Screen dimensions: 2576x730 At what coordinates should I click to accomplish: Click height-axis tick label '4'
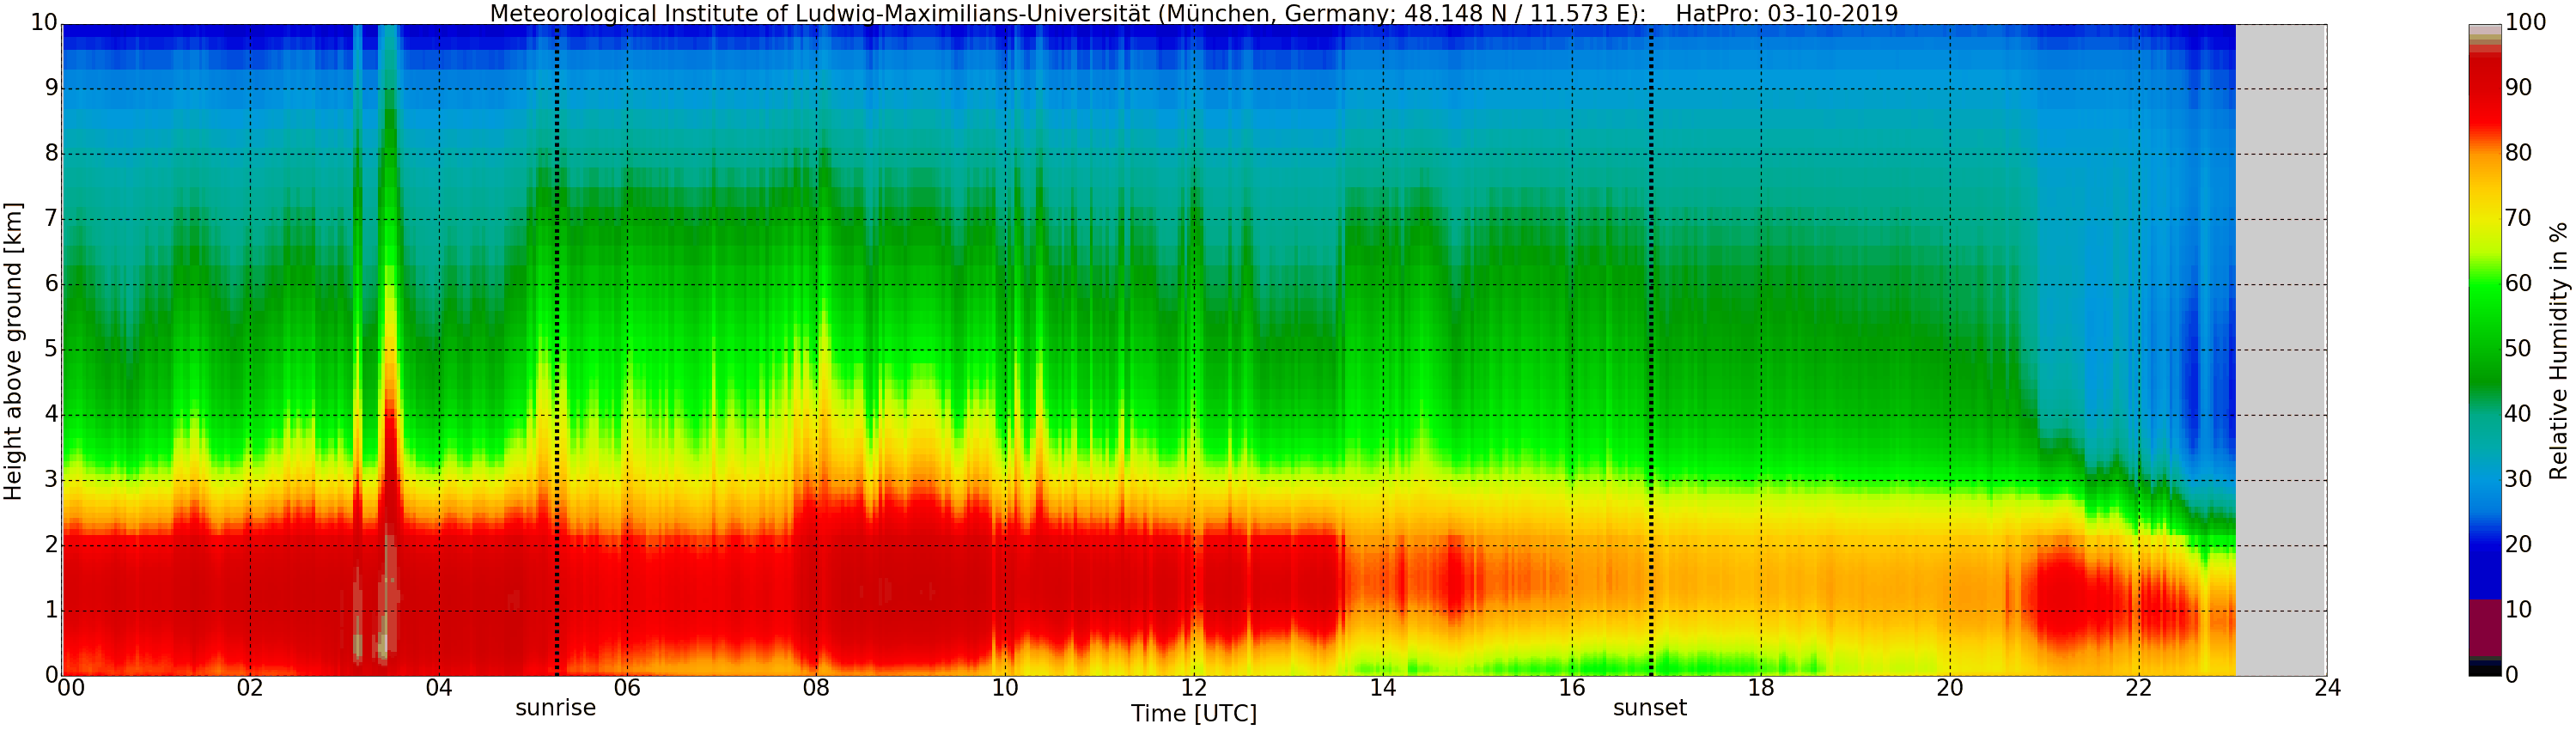pyautogui.click(x=52, y=414)
